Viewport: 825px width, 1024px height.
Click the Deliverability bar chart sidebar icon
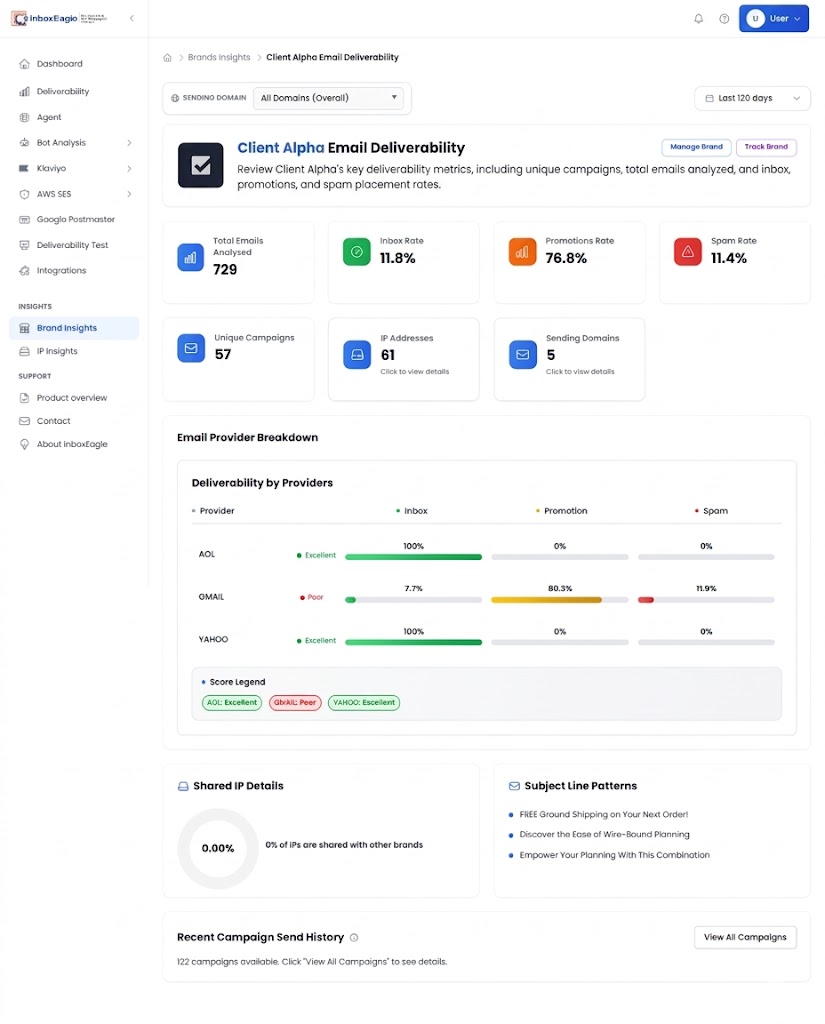point(24,91)
